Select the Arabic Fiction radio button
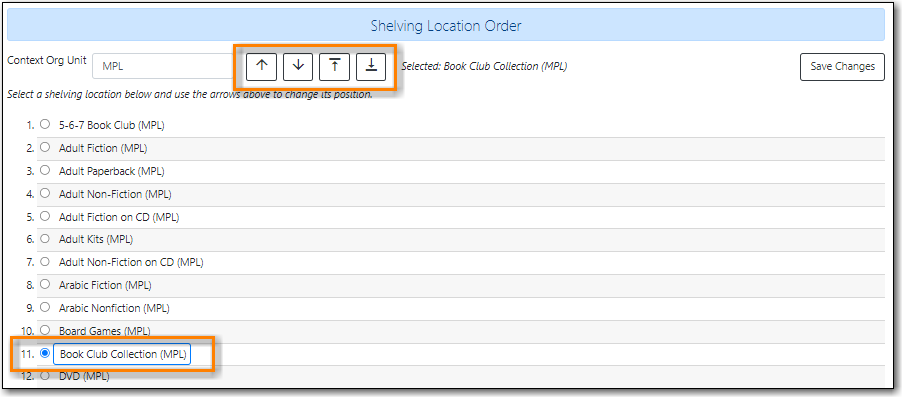This screenshot has height=397, width=902. (x=45, y=284)
